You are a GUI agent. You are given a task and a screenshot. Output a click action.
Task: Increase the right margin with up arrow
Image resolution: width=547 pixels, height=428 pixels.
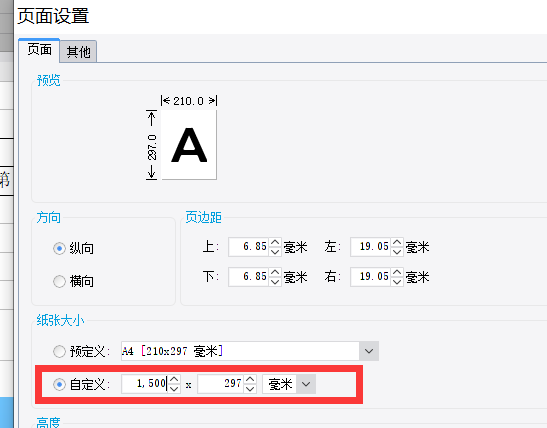pos(397,272)
